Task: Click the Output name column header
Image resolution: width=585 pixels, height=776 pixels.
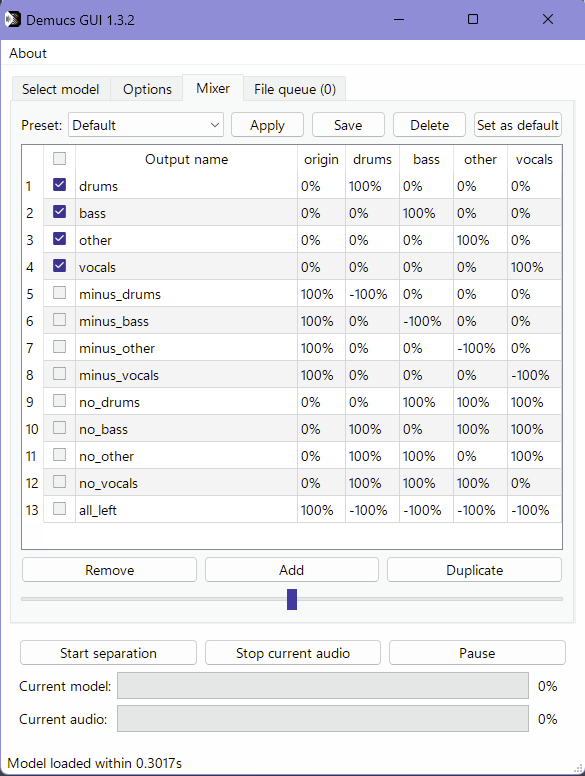Action: pos(186,159)
